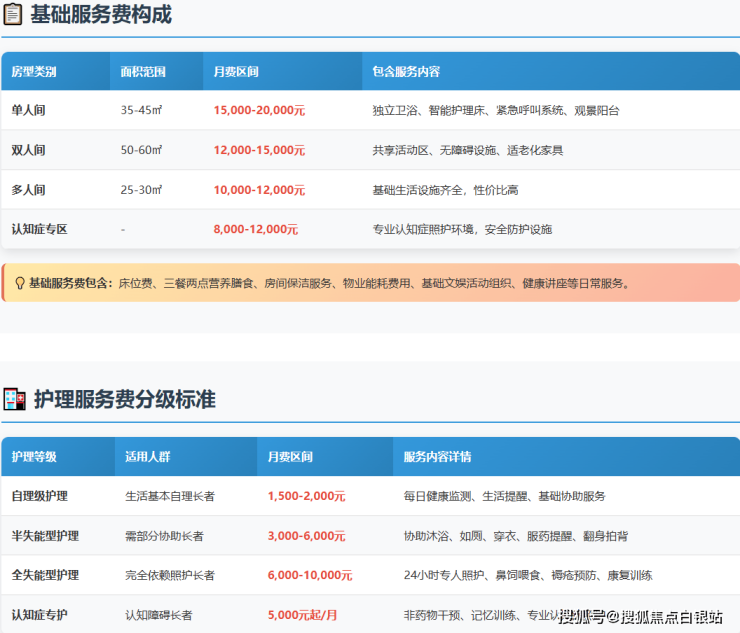Viewport: 740px width, 633px height.
Task: Click the 搜狐号 watermark text
Action: click(x=581, y=616)
